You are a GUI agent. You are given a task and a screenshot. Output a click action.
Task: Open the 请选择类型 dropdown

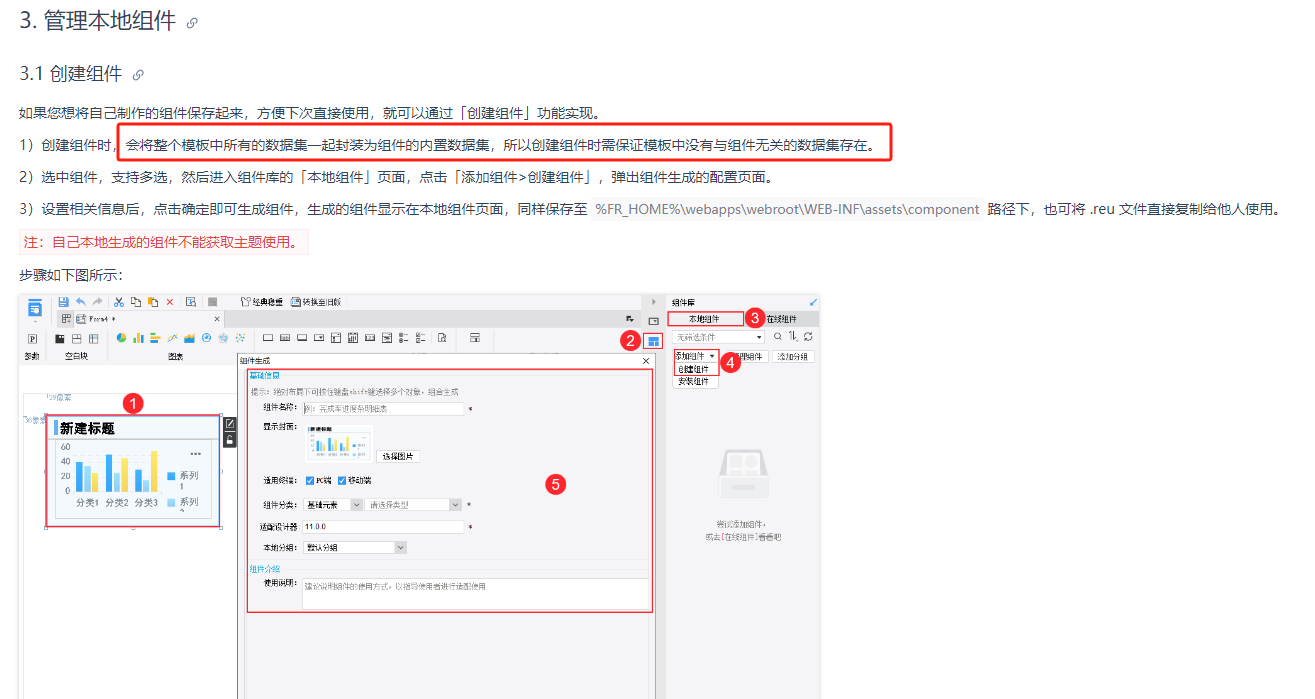tap(414, 505)
